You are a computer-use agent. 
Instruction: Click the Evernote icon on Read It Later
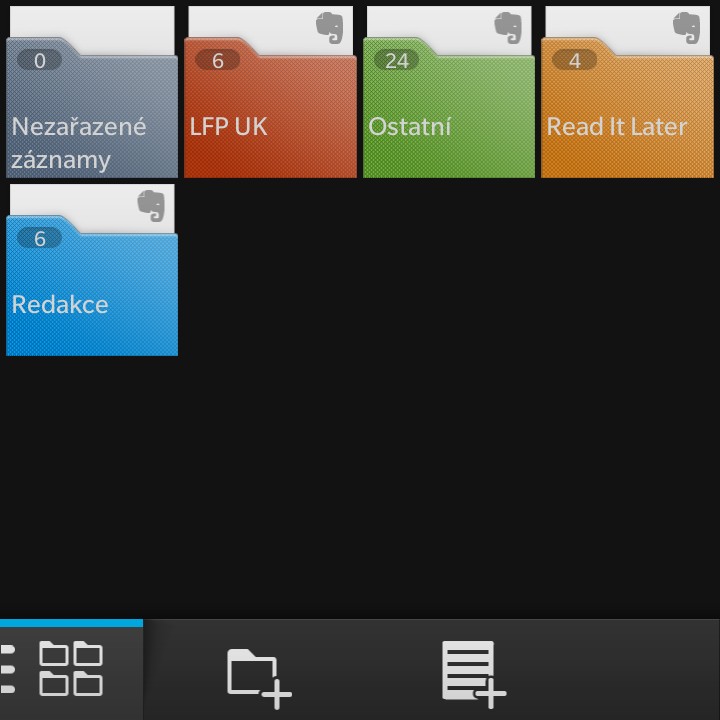[x=686, y=28]
